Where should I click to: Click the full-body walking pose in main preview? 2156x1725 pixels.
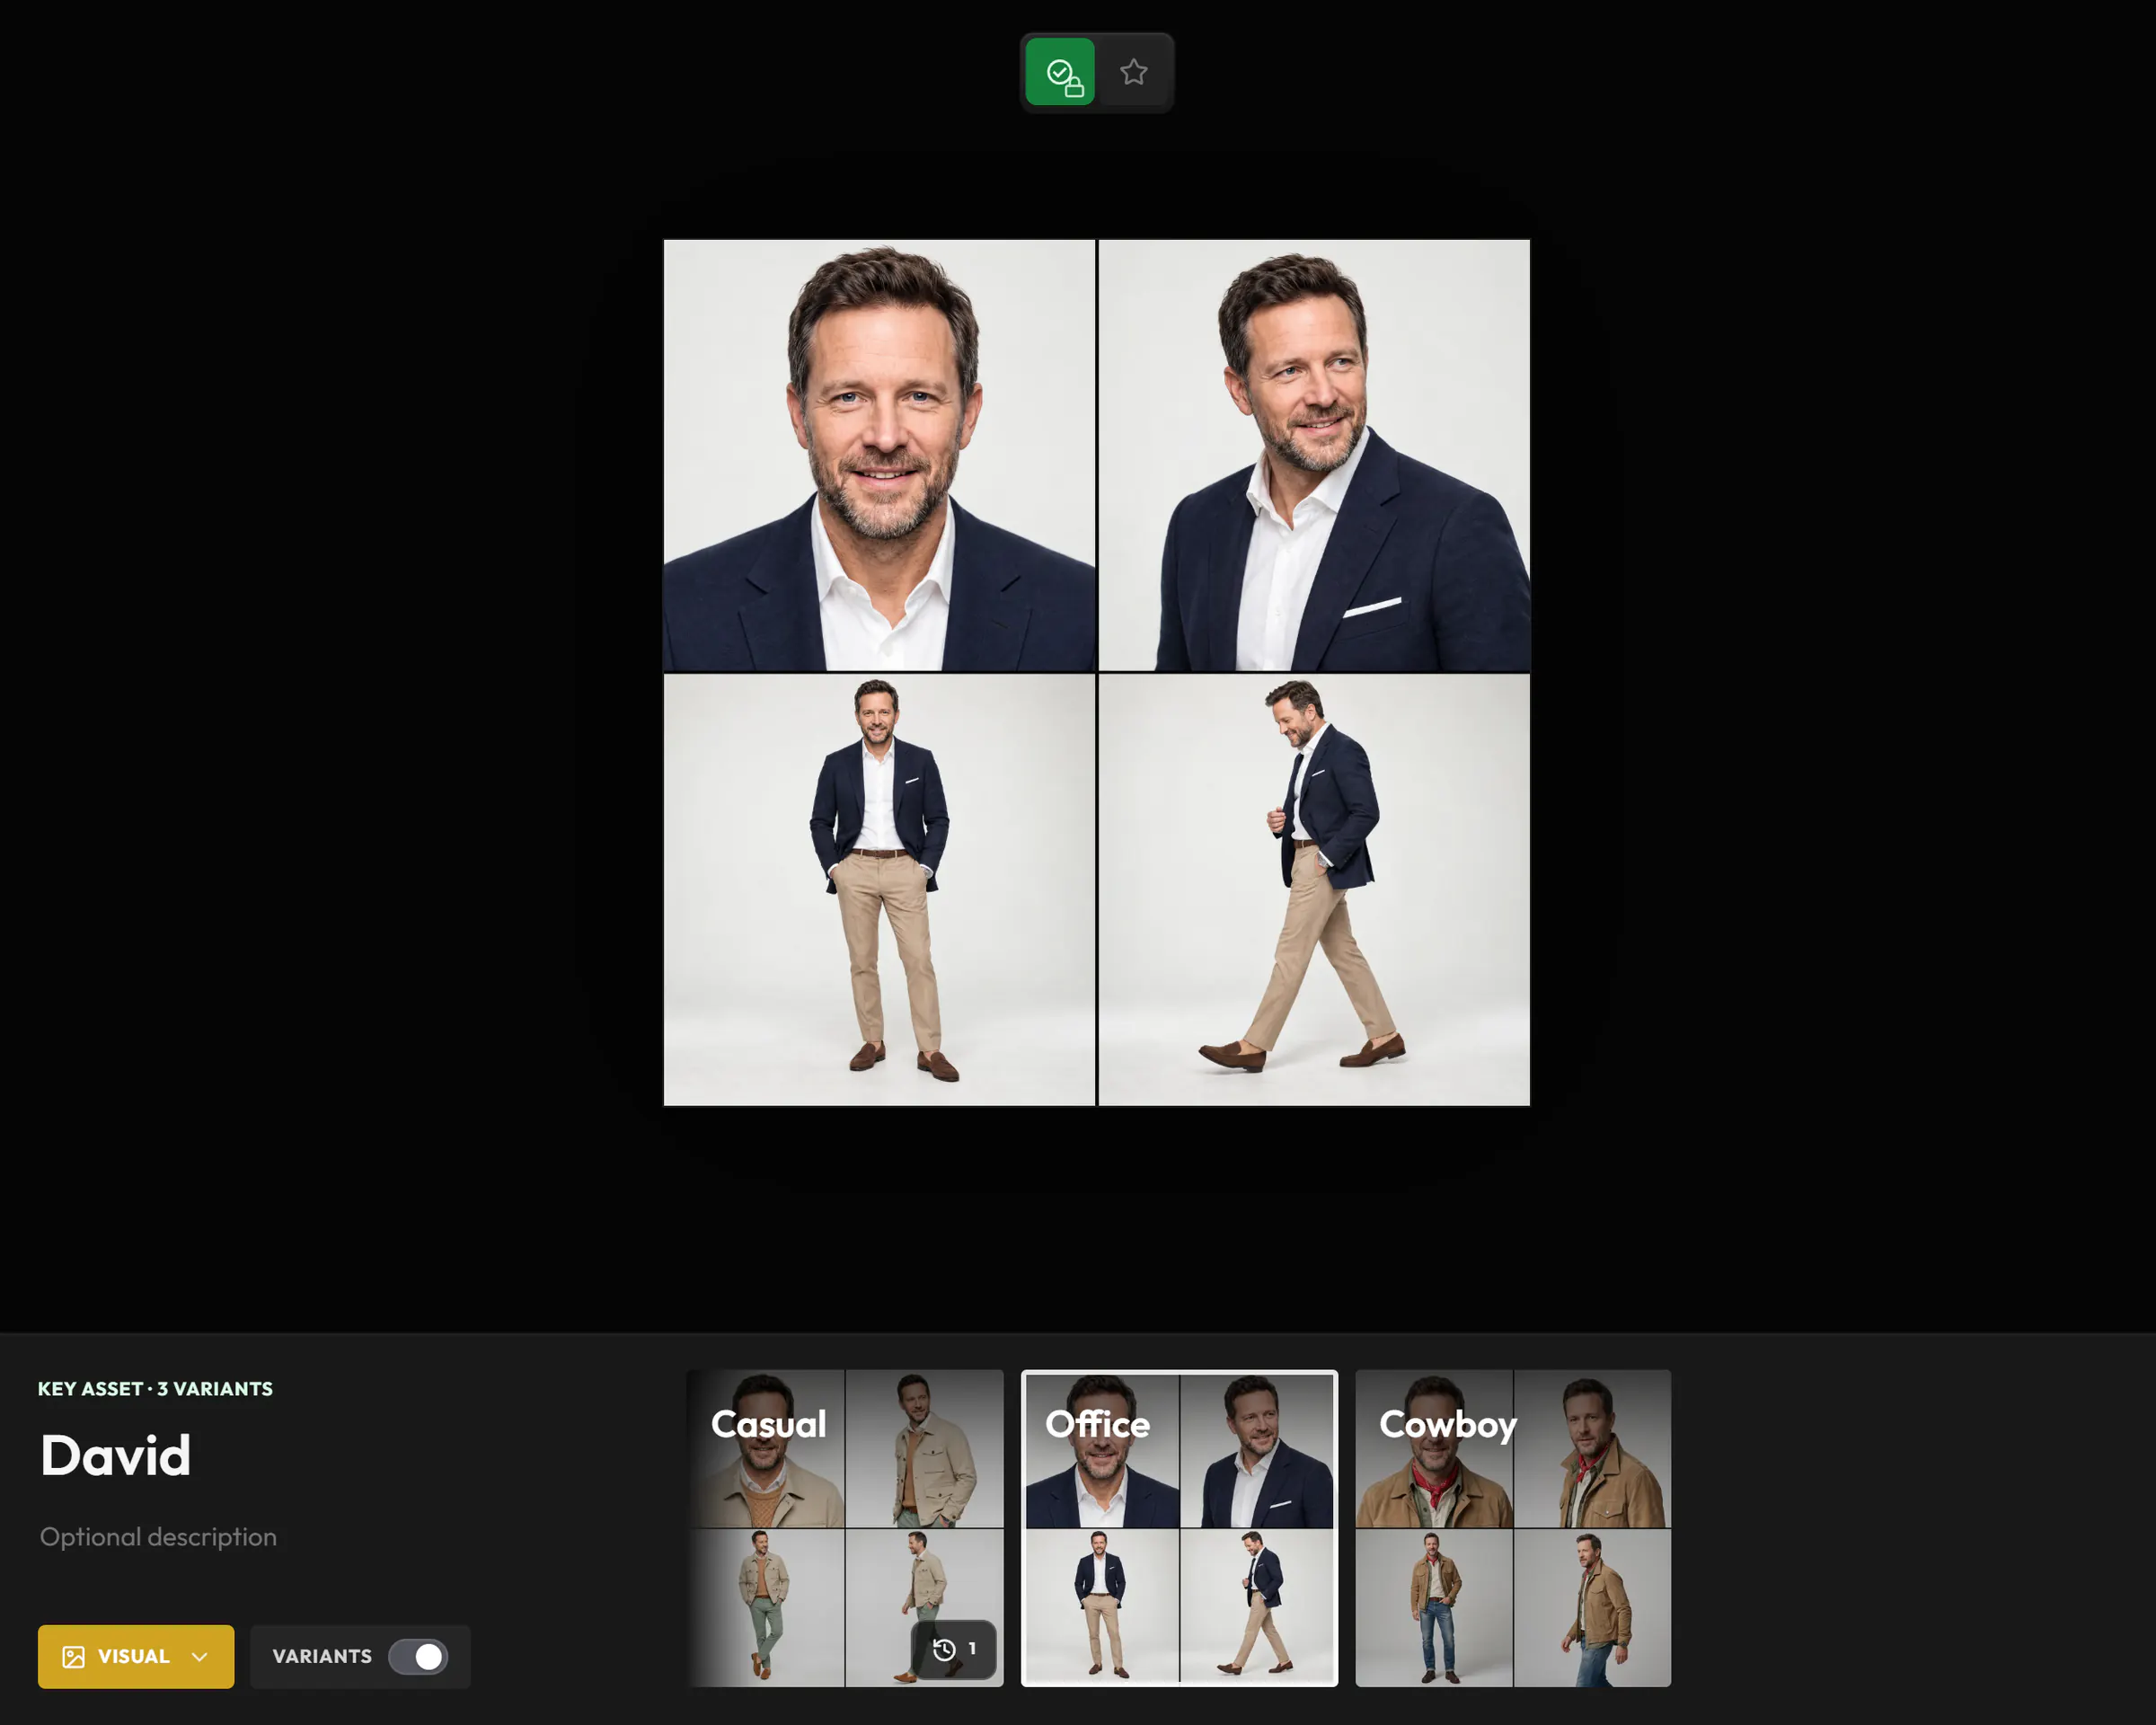[x=1314, y=890]
